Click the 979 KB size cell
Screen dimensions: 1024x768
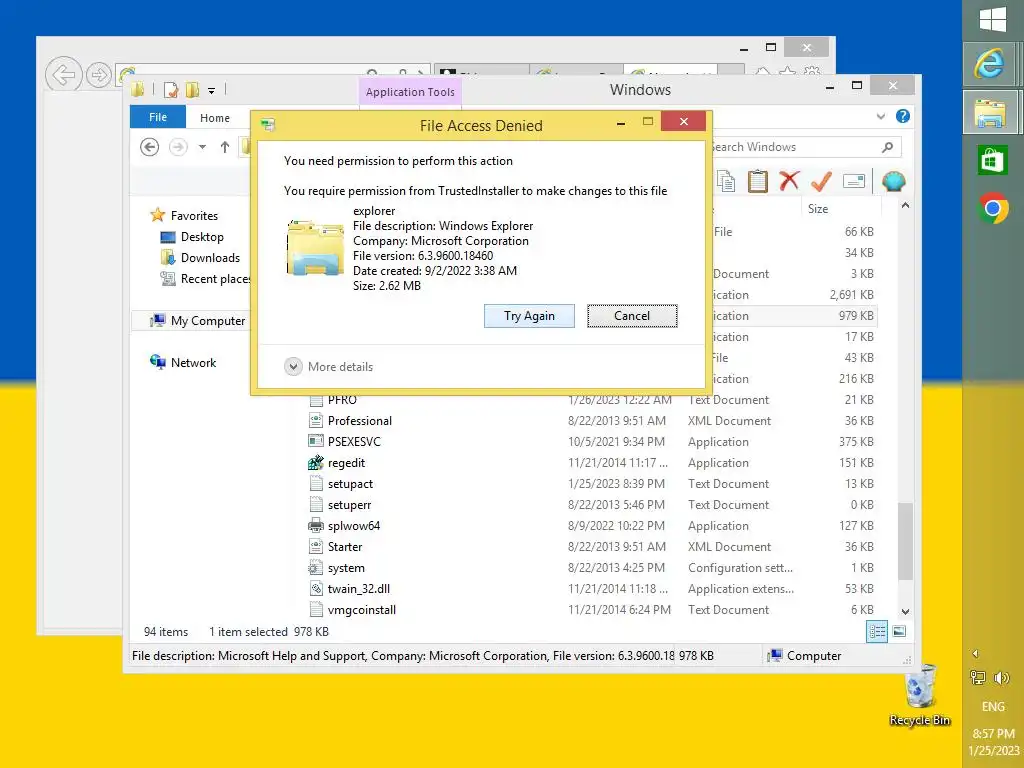(856, 316)
